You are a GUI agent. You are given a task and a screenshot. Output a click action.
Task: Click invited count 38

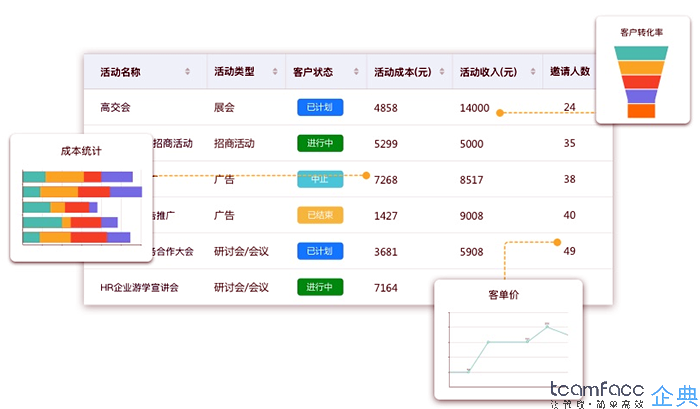[570, 179]
